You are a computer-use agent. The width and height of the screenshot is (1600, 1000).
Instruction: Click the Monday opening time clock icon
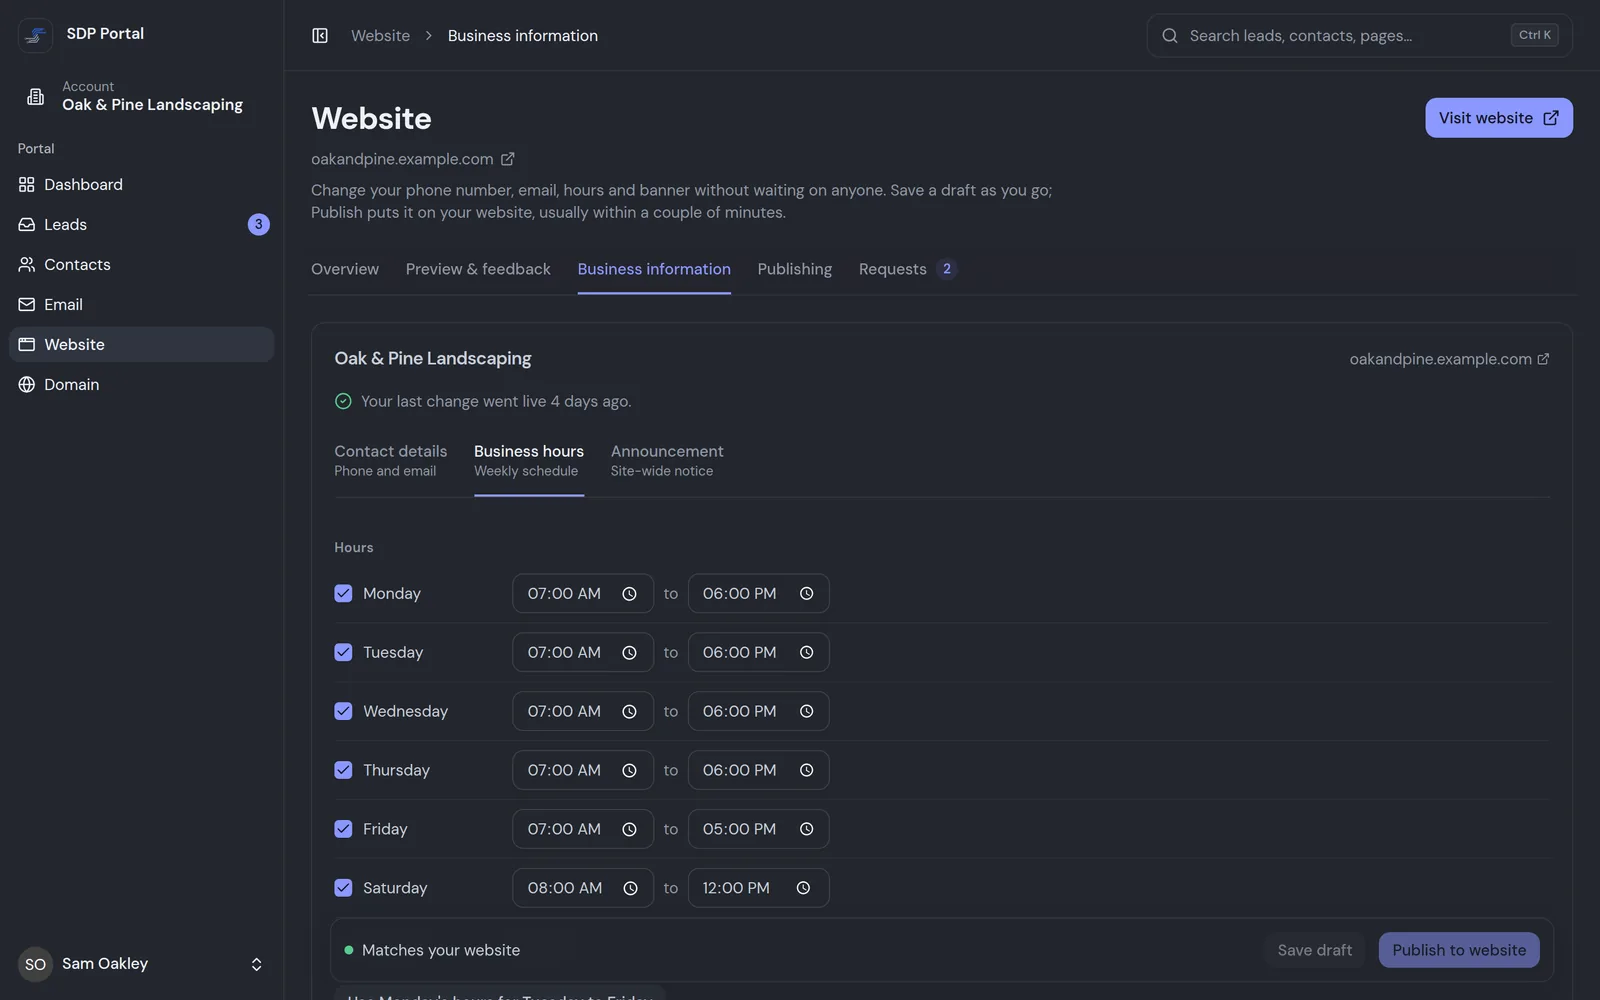click(629, 594)
